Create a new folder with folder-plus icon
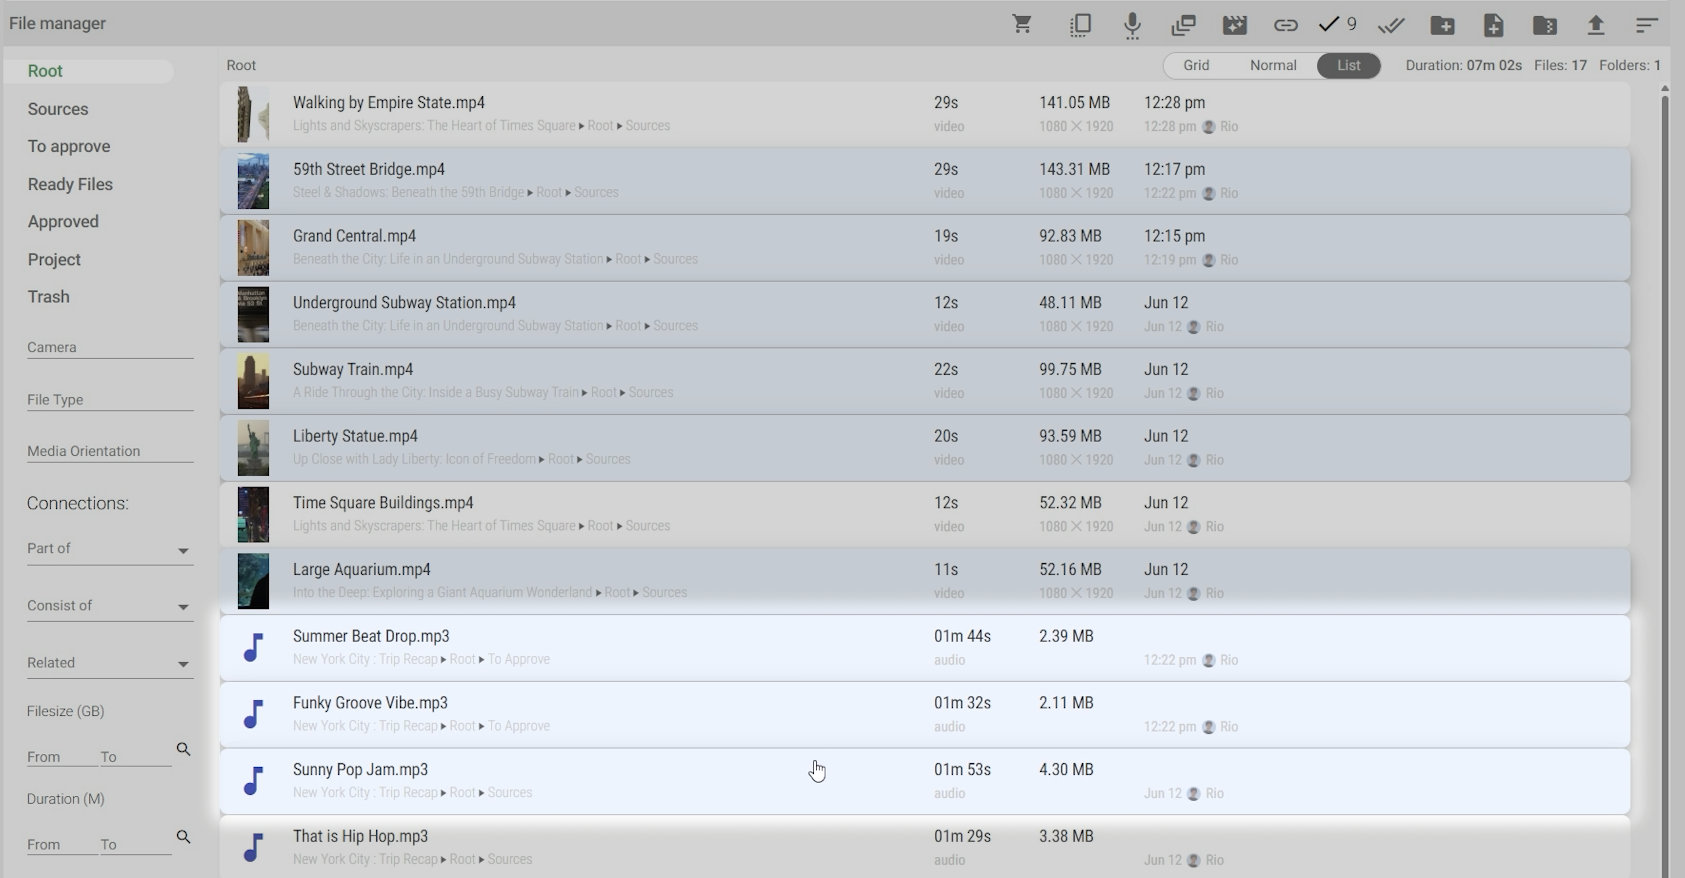The width and height of the screenshot is (1685, 878). (1442, 25)
